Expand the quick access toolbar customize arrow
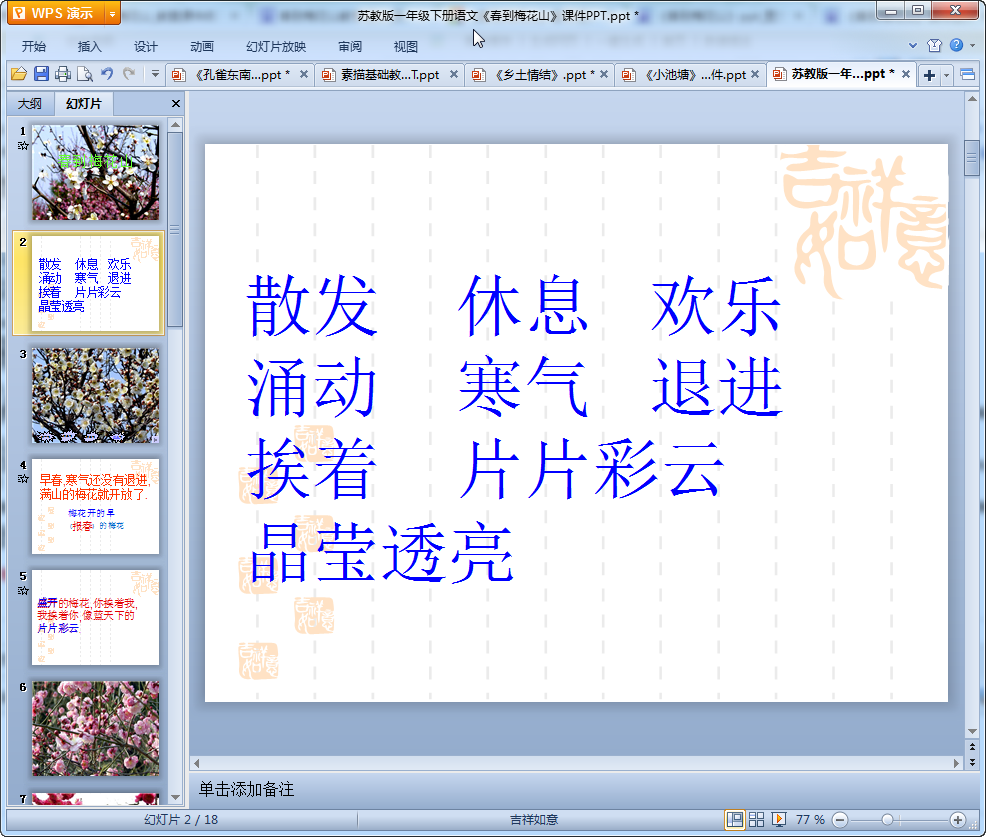The height and width of the screenshot is (837, 986). pyautogui.click(x=155, y=74)
